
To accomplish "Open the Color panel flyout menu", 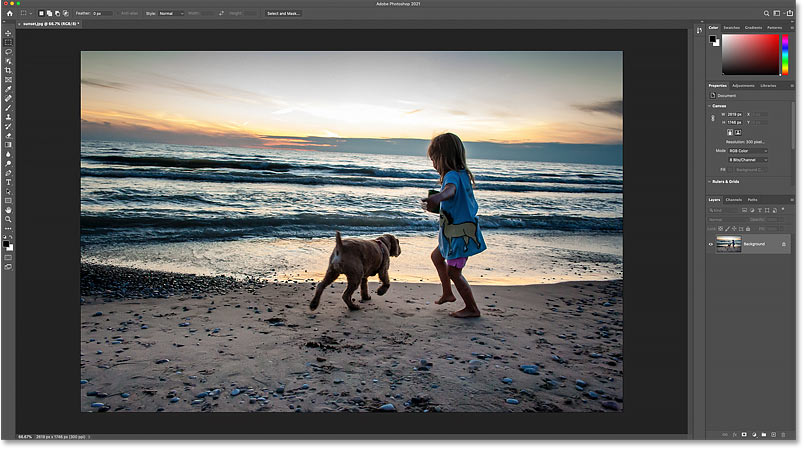I will click(792, 28).
